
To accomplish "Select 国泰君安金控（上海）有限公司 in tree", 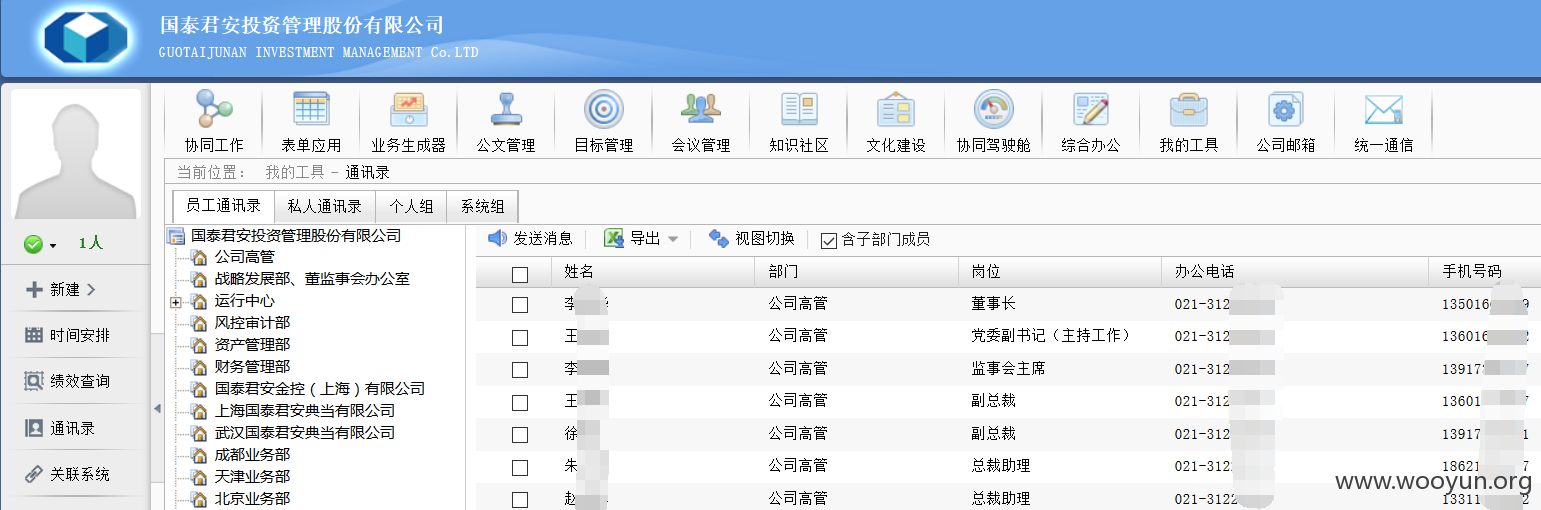I will pos(319,388).
